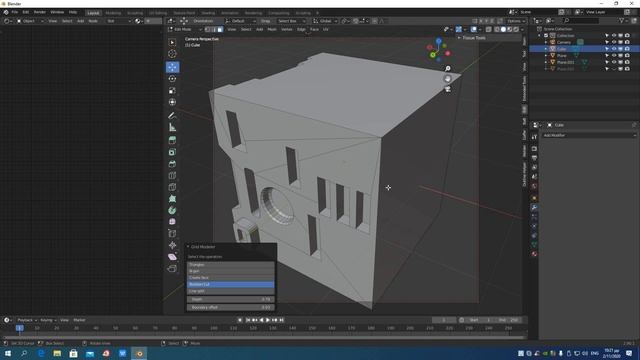Toggle the overlays button in viewport header

point(473,29)
